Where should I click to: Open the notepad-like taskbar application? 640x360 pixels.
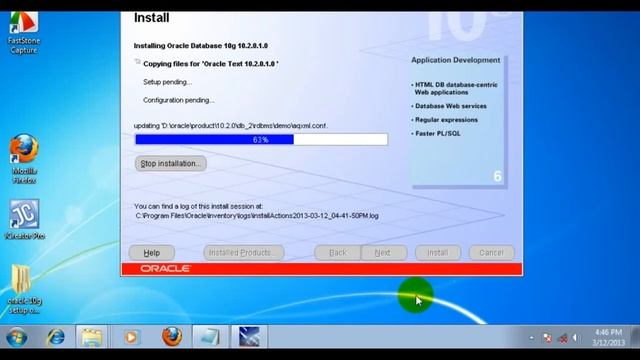211,337
